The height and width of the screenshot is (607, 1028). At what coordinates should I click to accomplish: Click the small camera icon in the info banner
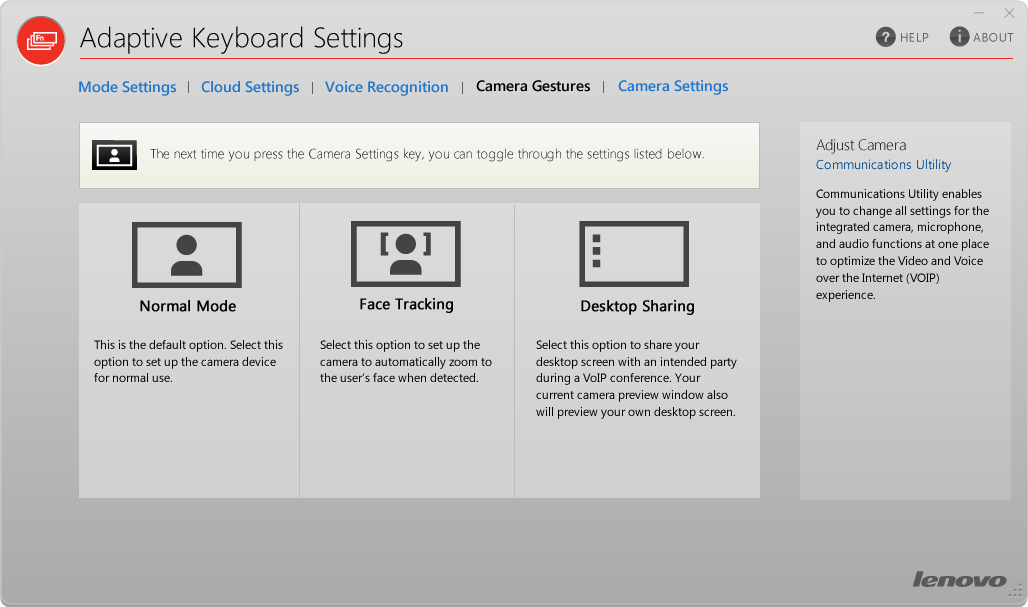pyautogui.click(x=114, y=155)
